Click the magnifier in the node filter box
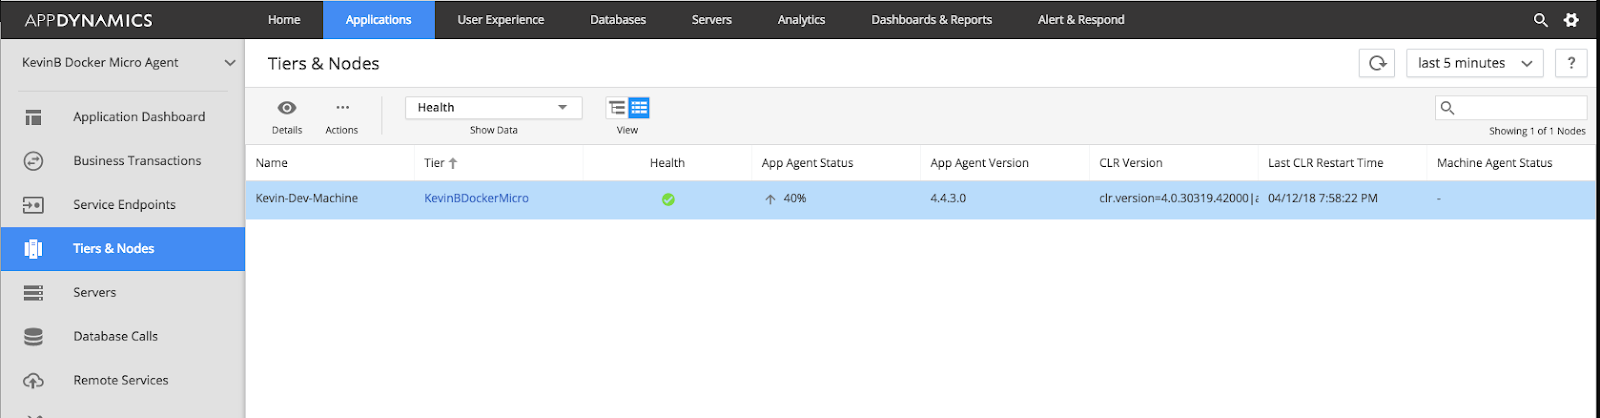Screen dimensions: 1600x418 [x=1447, y=108]
